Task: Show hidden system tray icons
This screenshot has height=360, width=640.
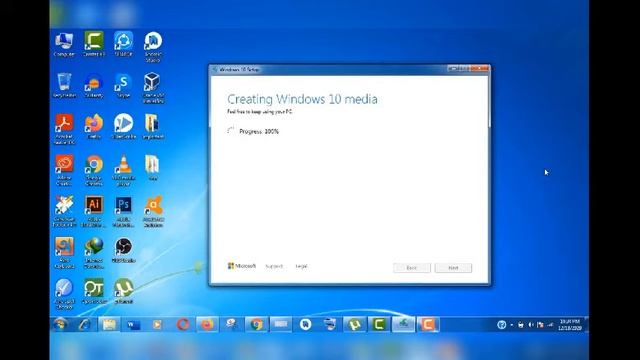Action: pyautogui.click(x=511, y=325)
